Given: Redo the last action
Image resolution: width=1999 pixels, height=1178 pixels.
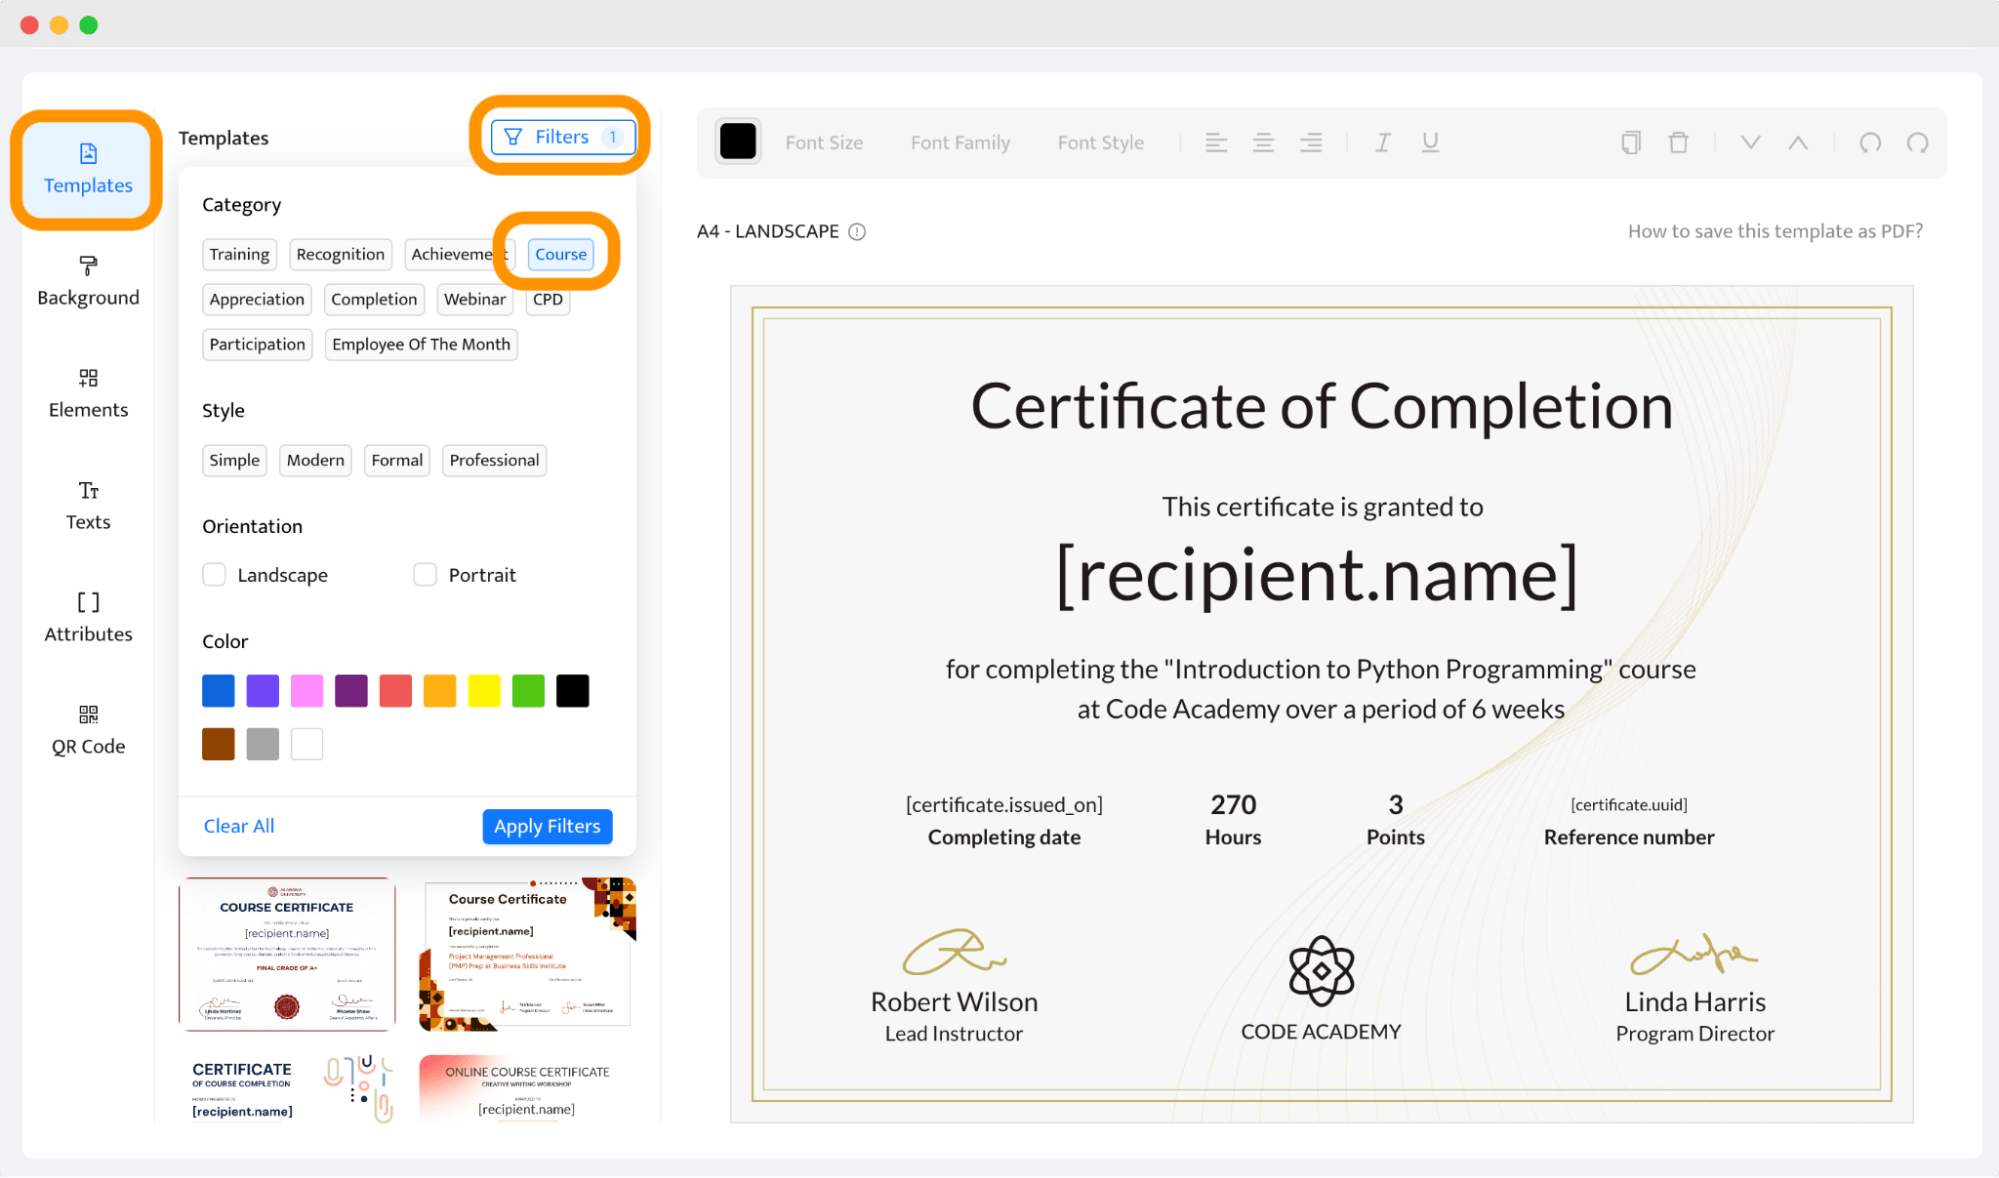Looking at the screenshot, I should [x=1917, y=143].
